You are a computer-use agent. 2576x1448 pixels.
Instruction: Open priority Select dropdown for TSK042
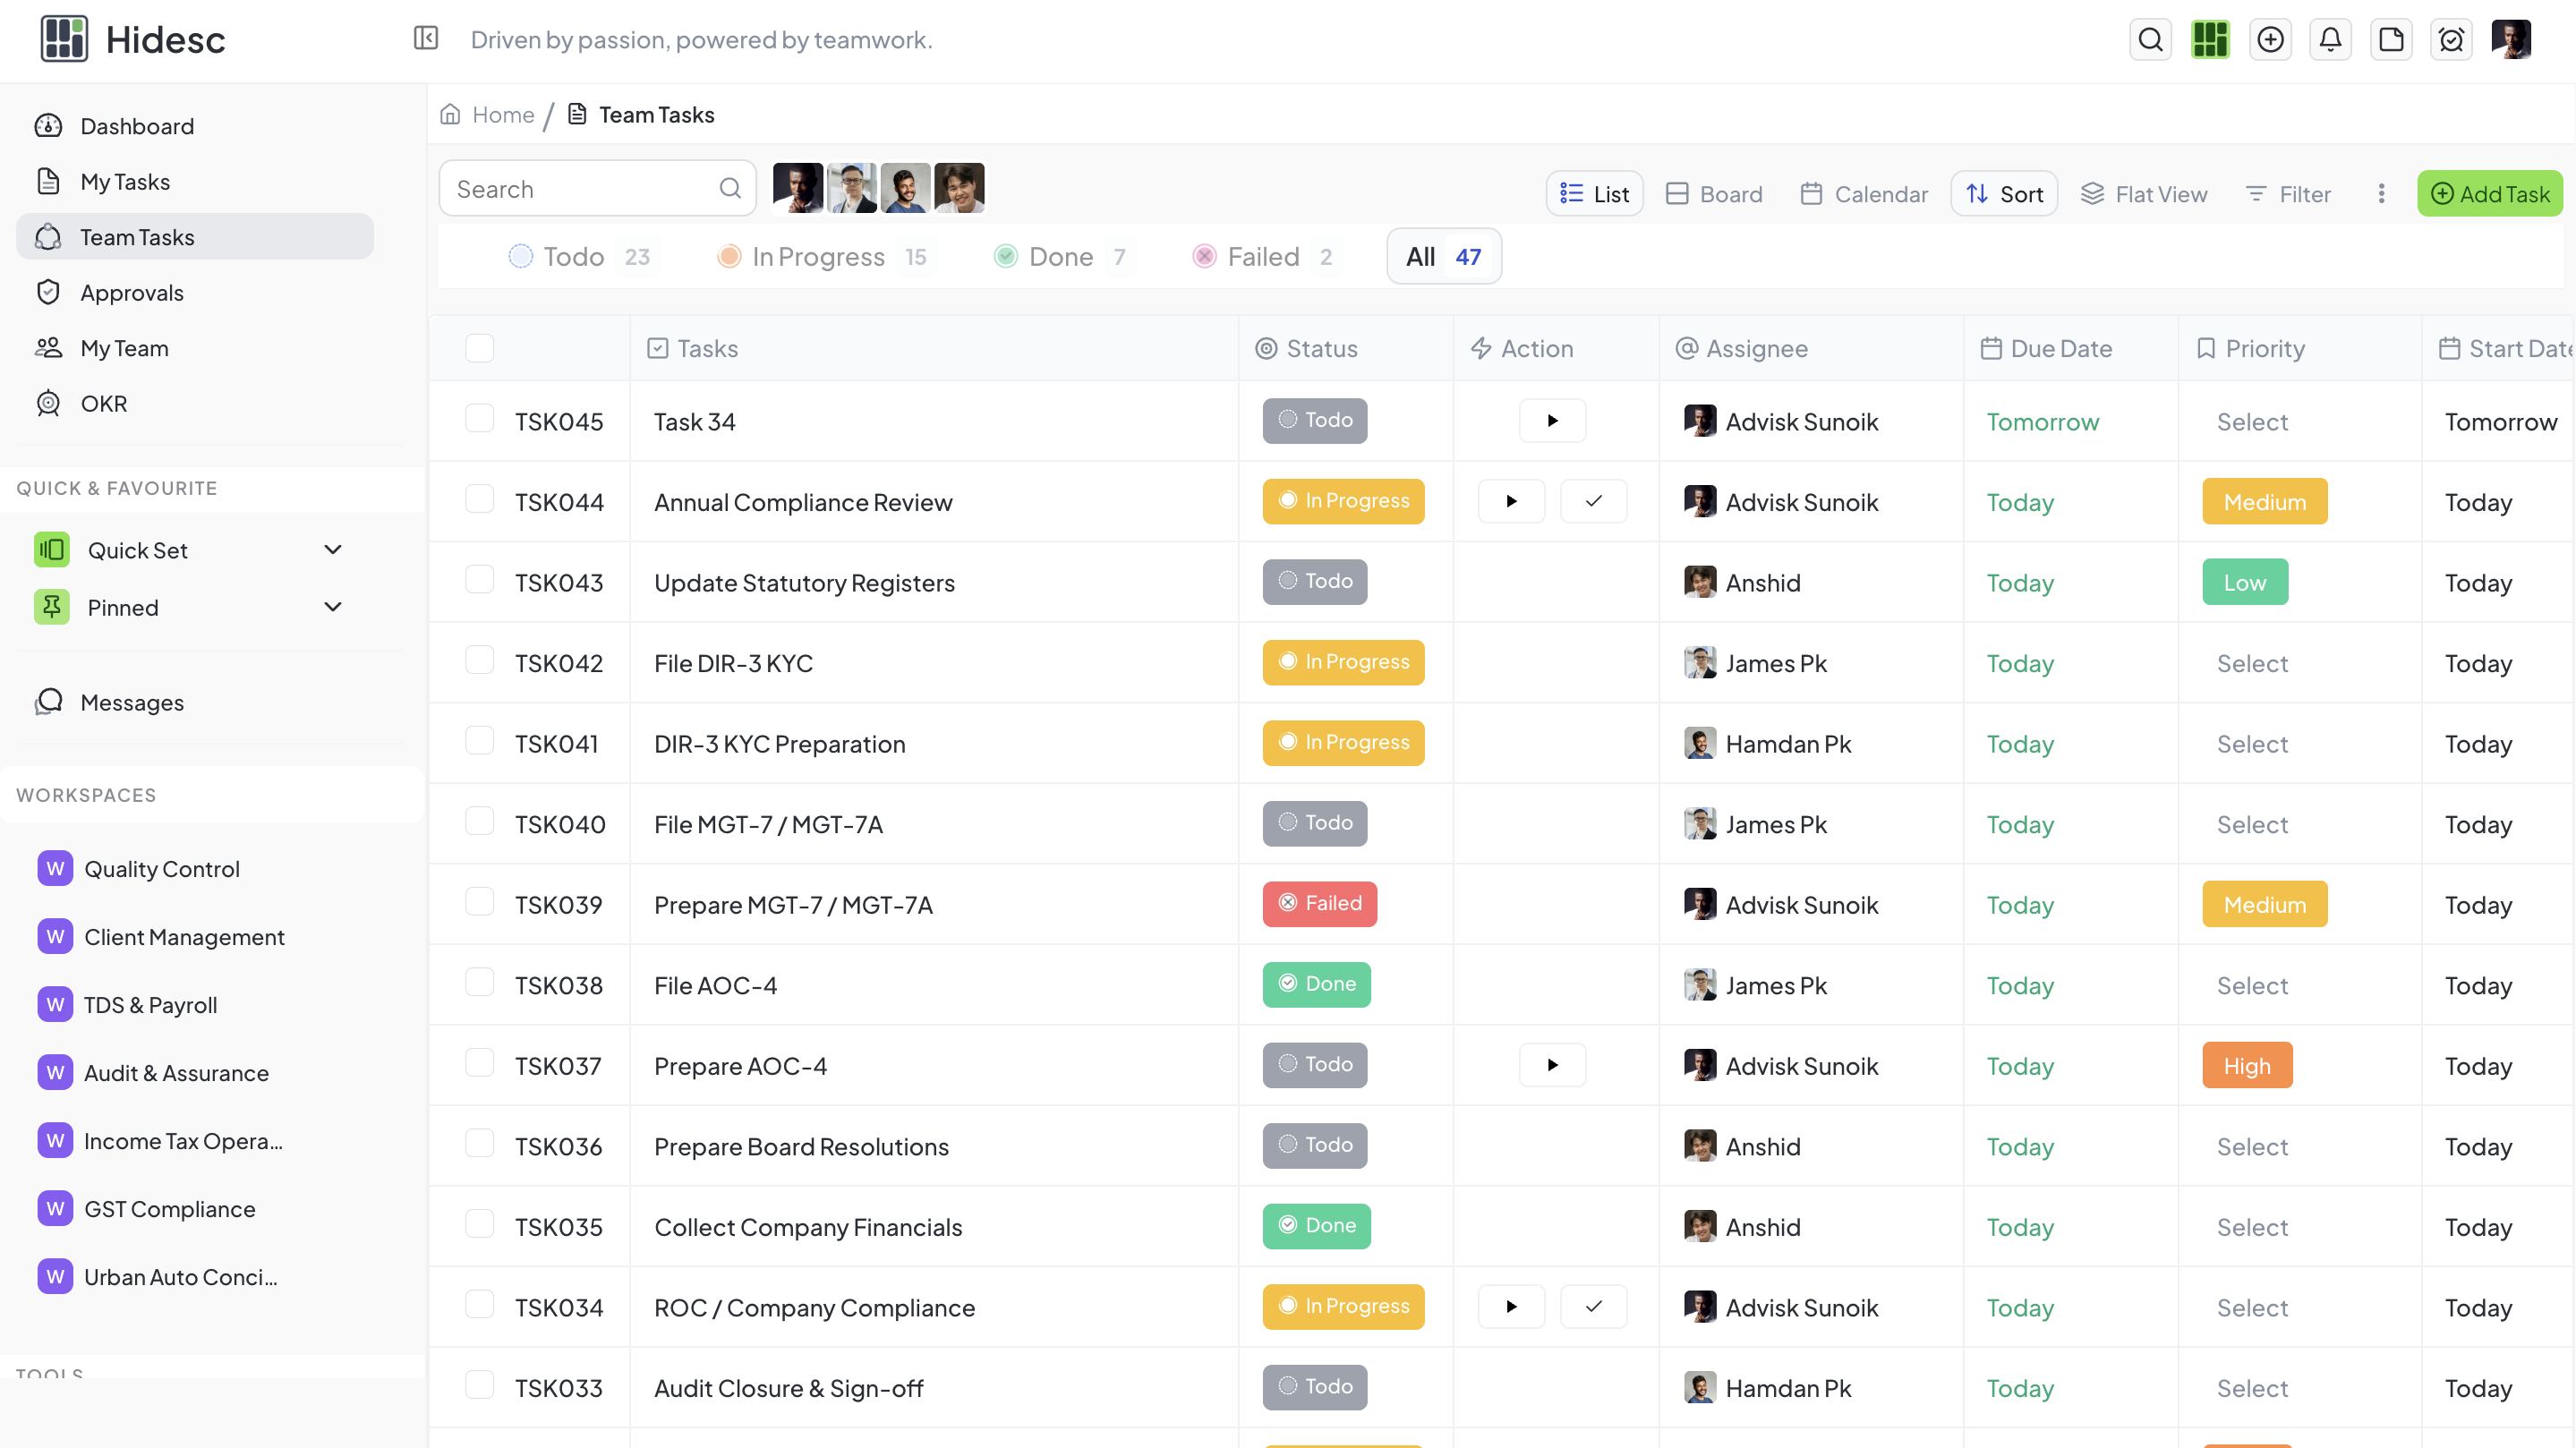(2252, 663)
